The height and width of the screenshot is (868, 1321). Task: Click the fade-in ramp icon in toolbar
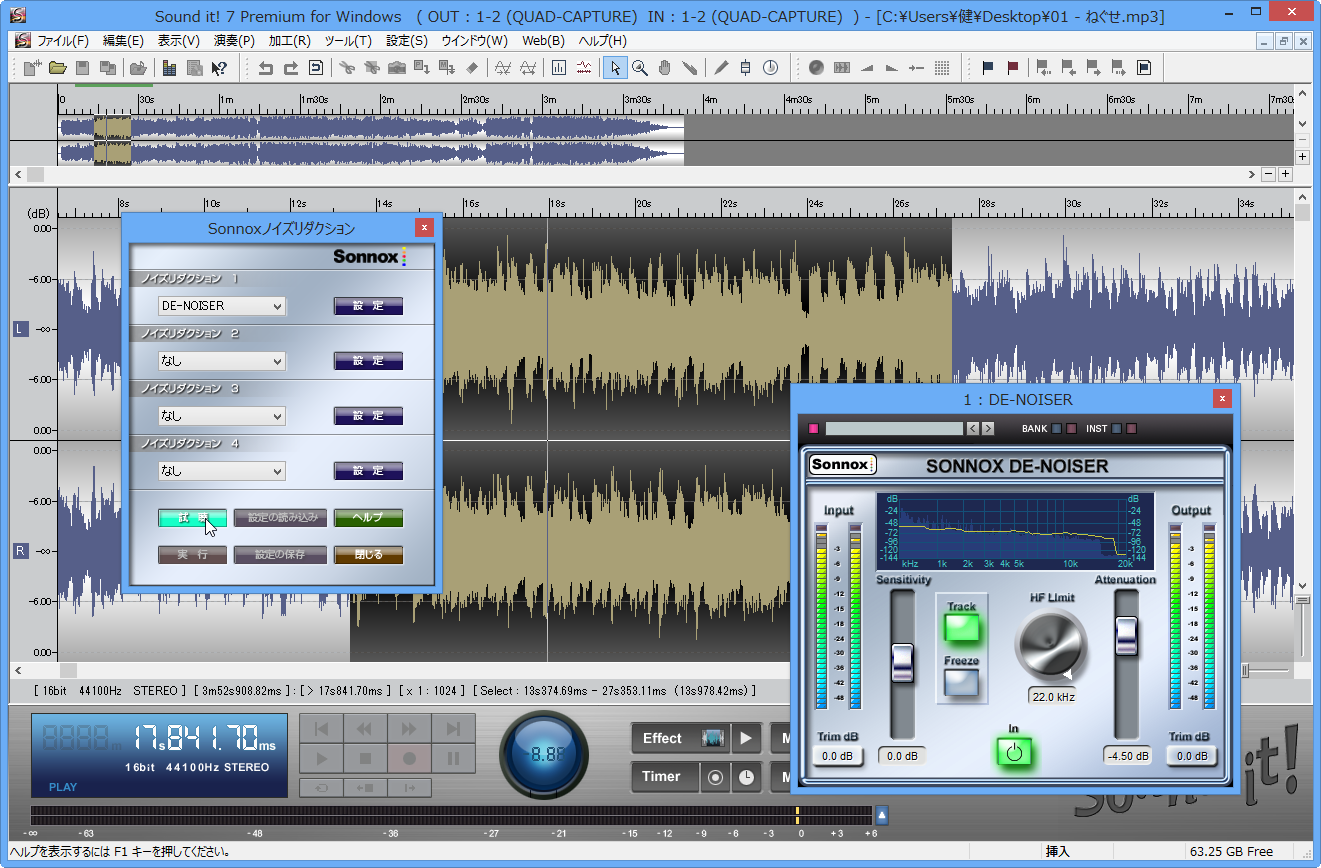[x=866, y=68]
